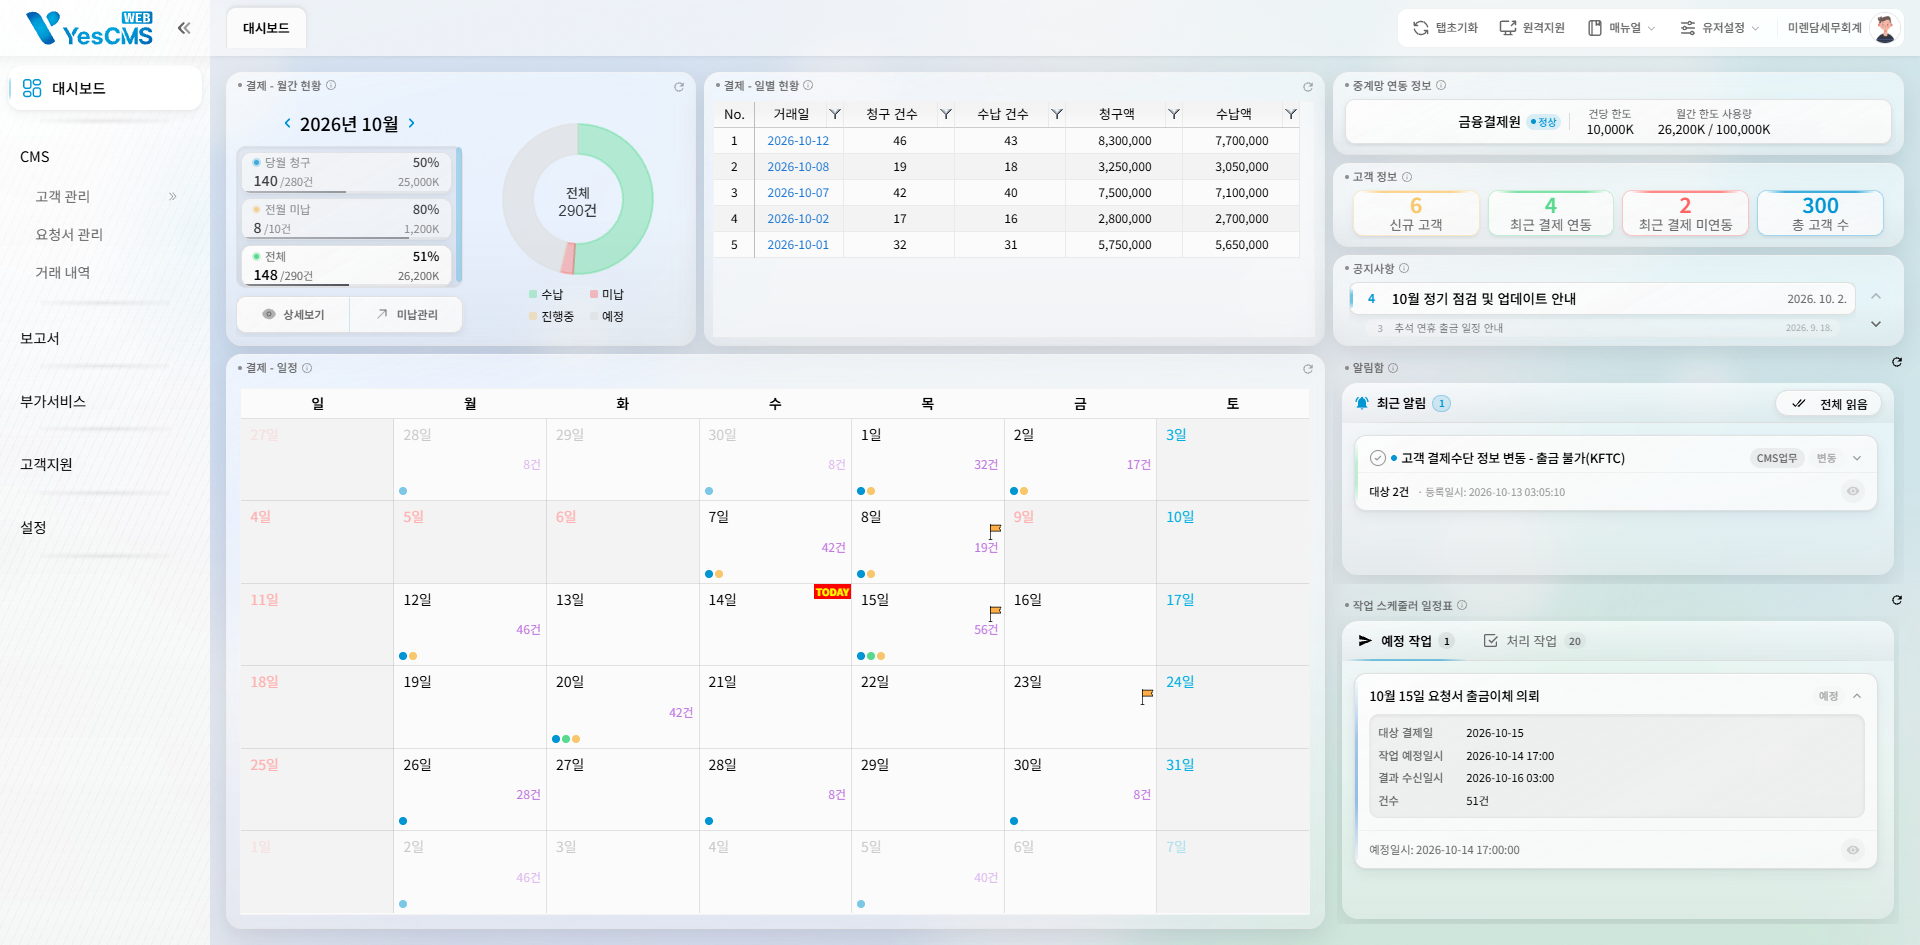This screenshot has height=945, width=1920.
Task: Open the 매뉴얼 dropdown menu
Action: pos(1621,28)
